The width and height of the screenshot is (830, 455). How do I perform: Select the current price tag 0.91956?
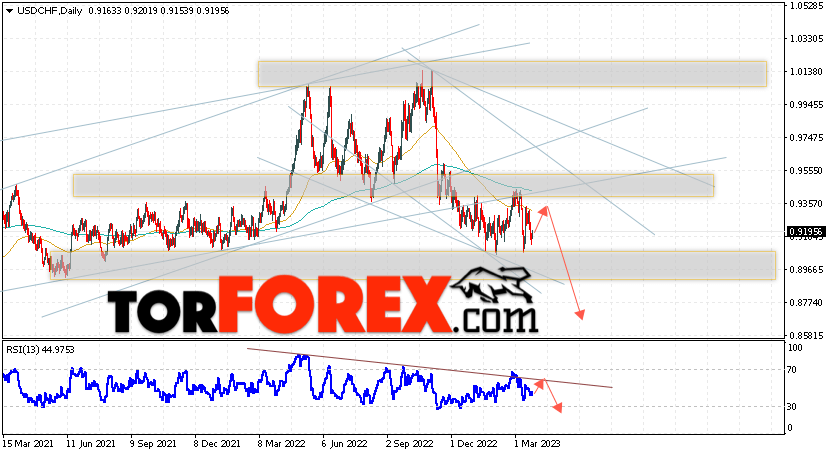(807, 232)
